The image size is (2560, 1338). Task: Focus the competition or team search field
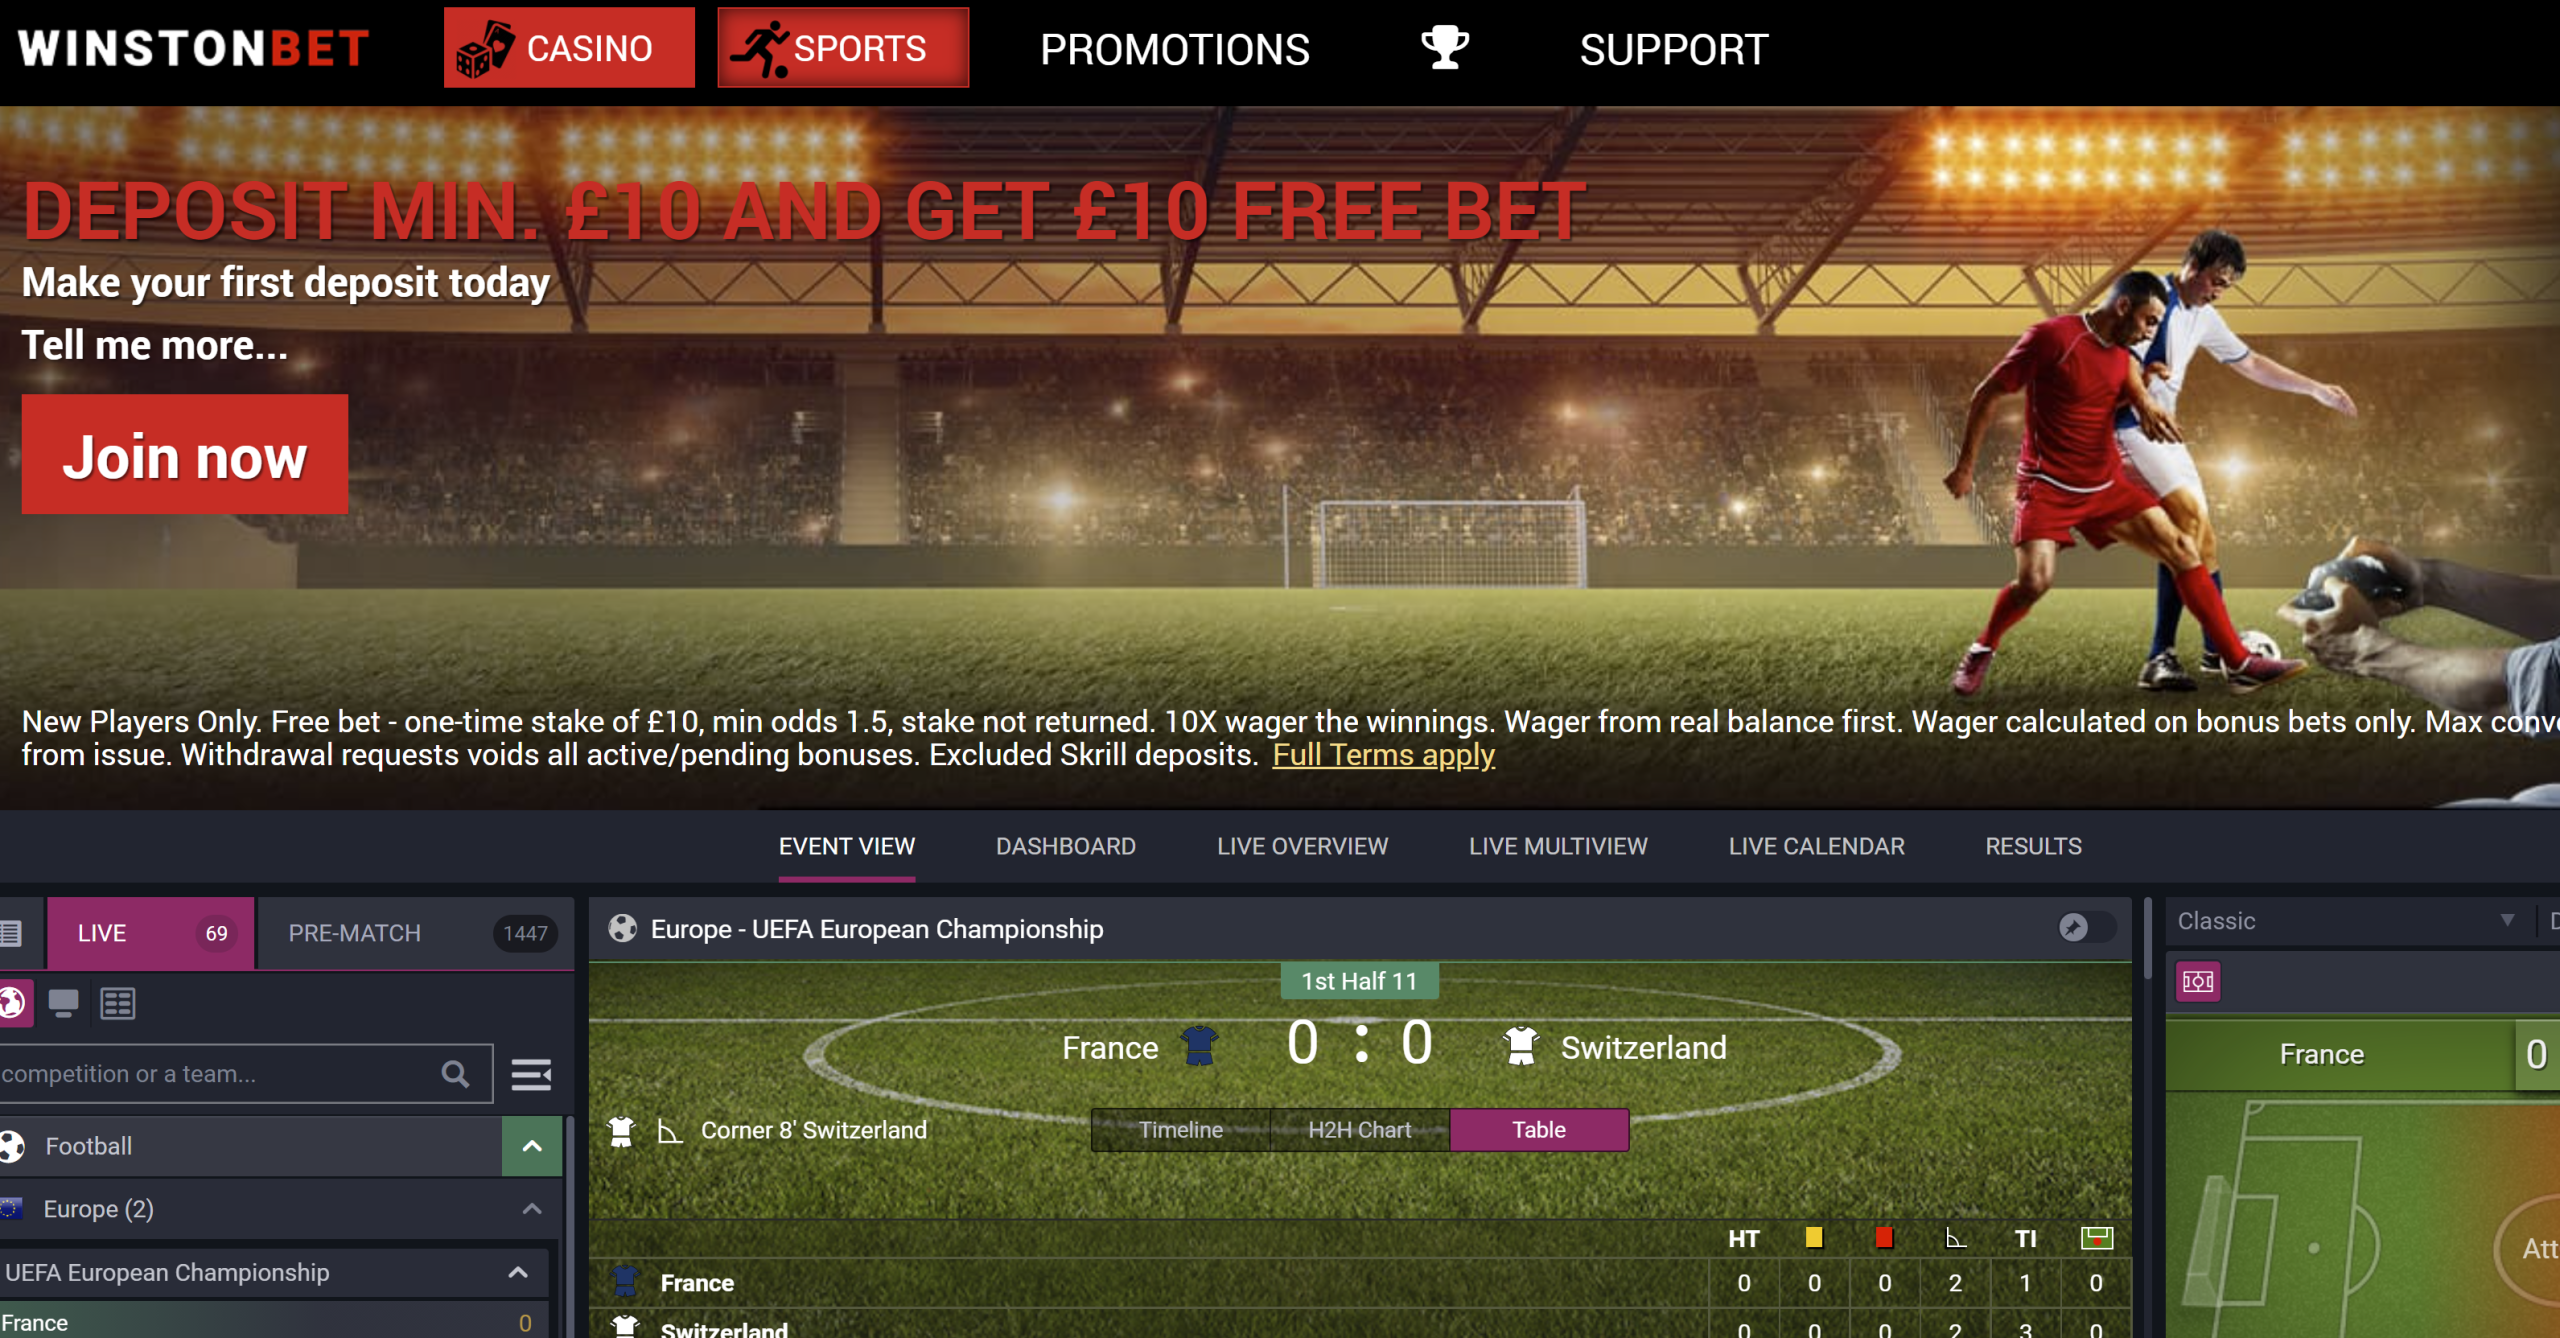pyautogui.click(x=215, y=1074)
